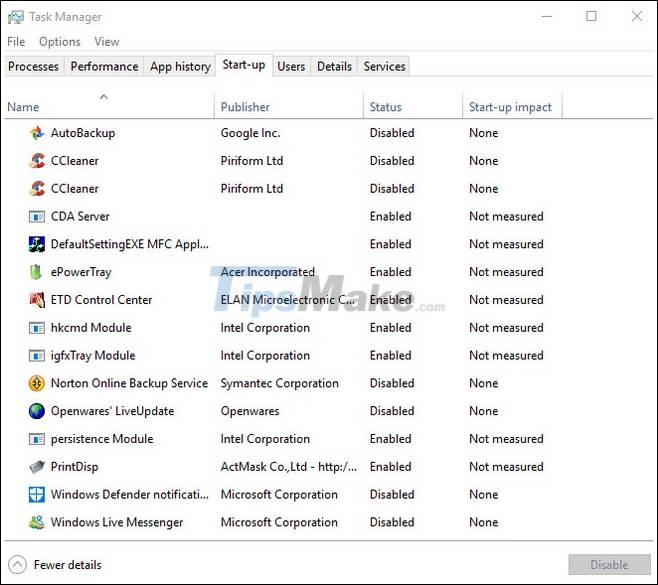Click the sort arrow above Name column

point(104,97)
